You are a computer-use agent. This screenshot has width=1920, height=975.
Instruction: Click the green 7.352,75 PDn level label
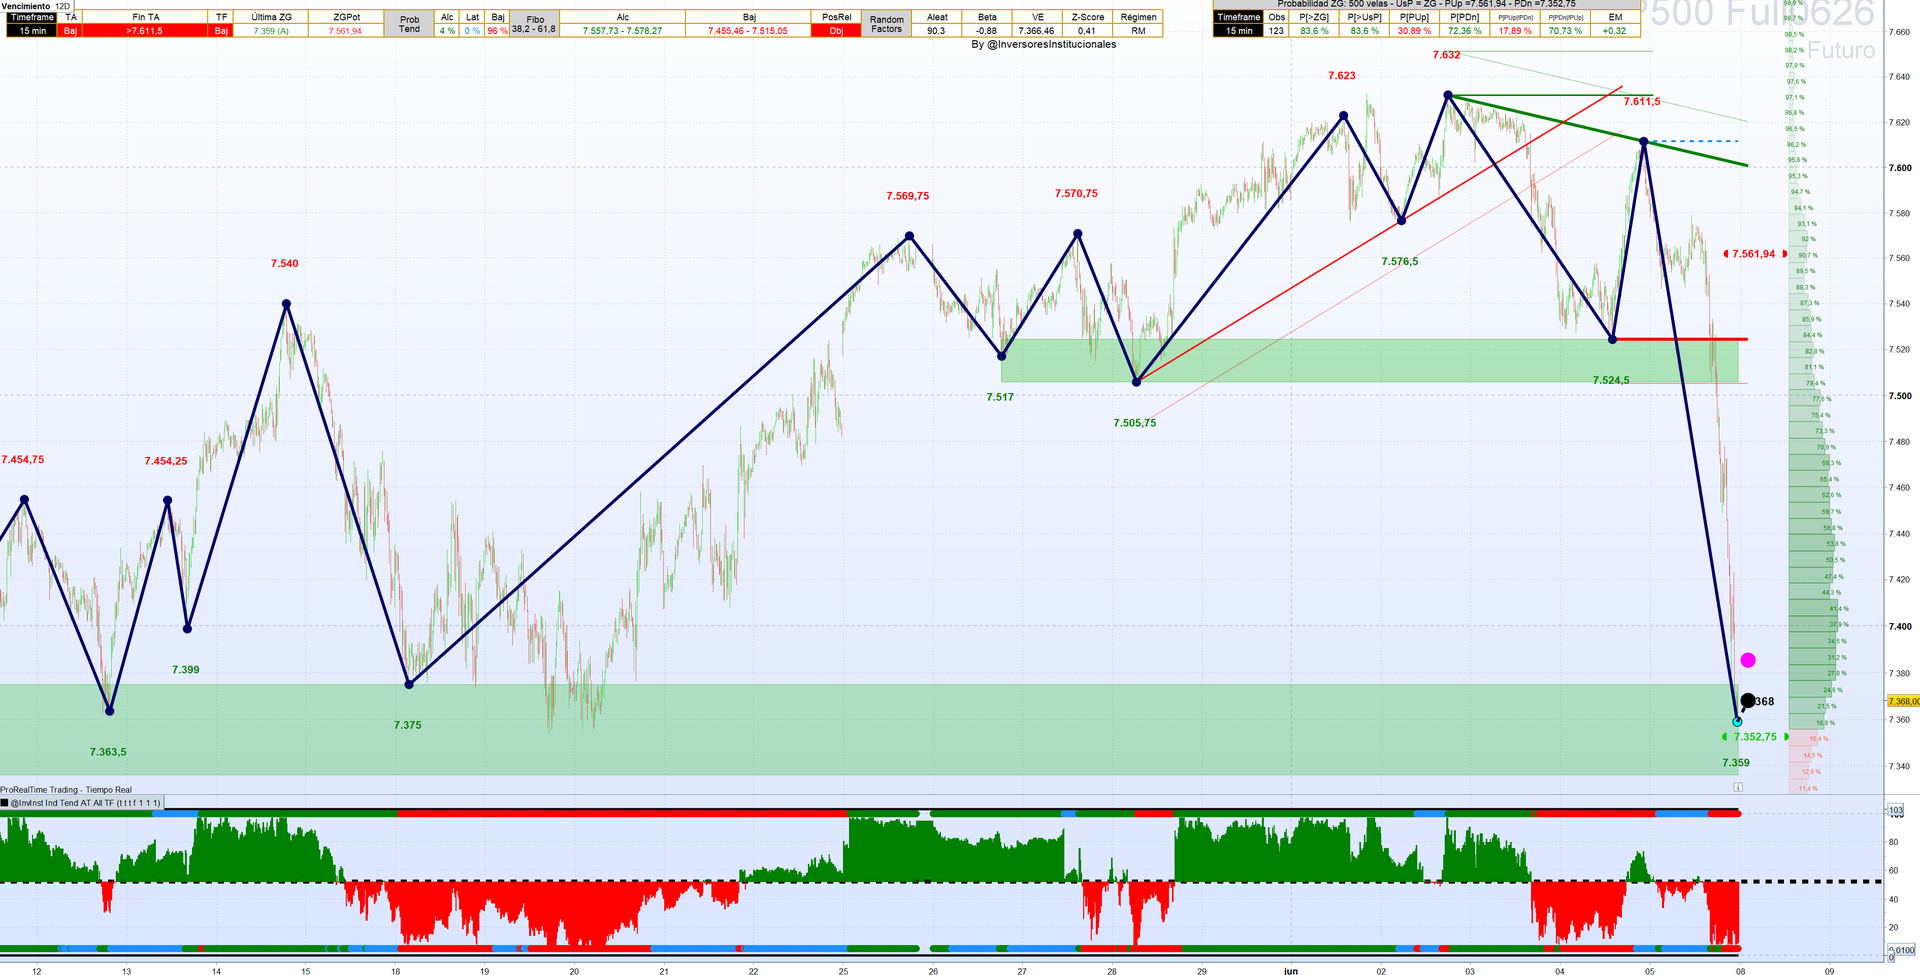tap(1755, 737)
